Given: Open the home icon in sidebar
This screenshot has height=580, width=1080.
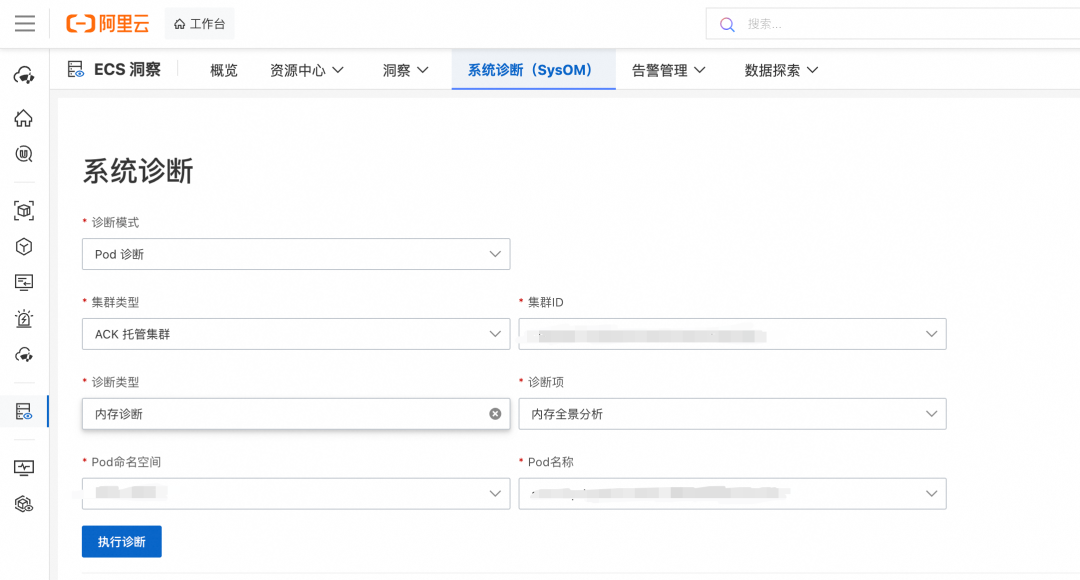Looking at the screenshot, I should coord(24,118).
